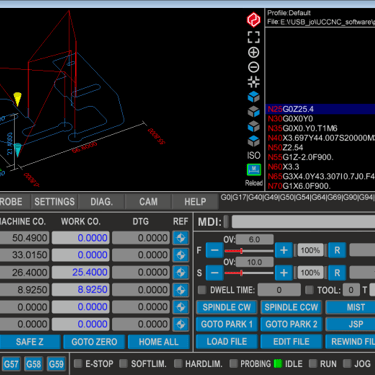This screenshot has height=375, width=375.
Task: Zoom in the toolpath viewer
Action: (254, 52)
